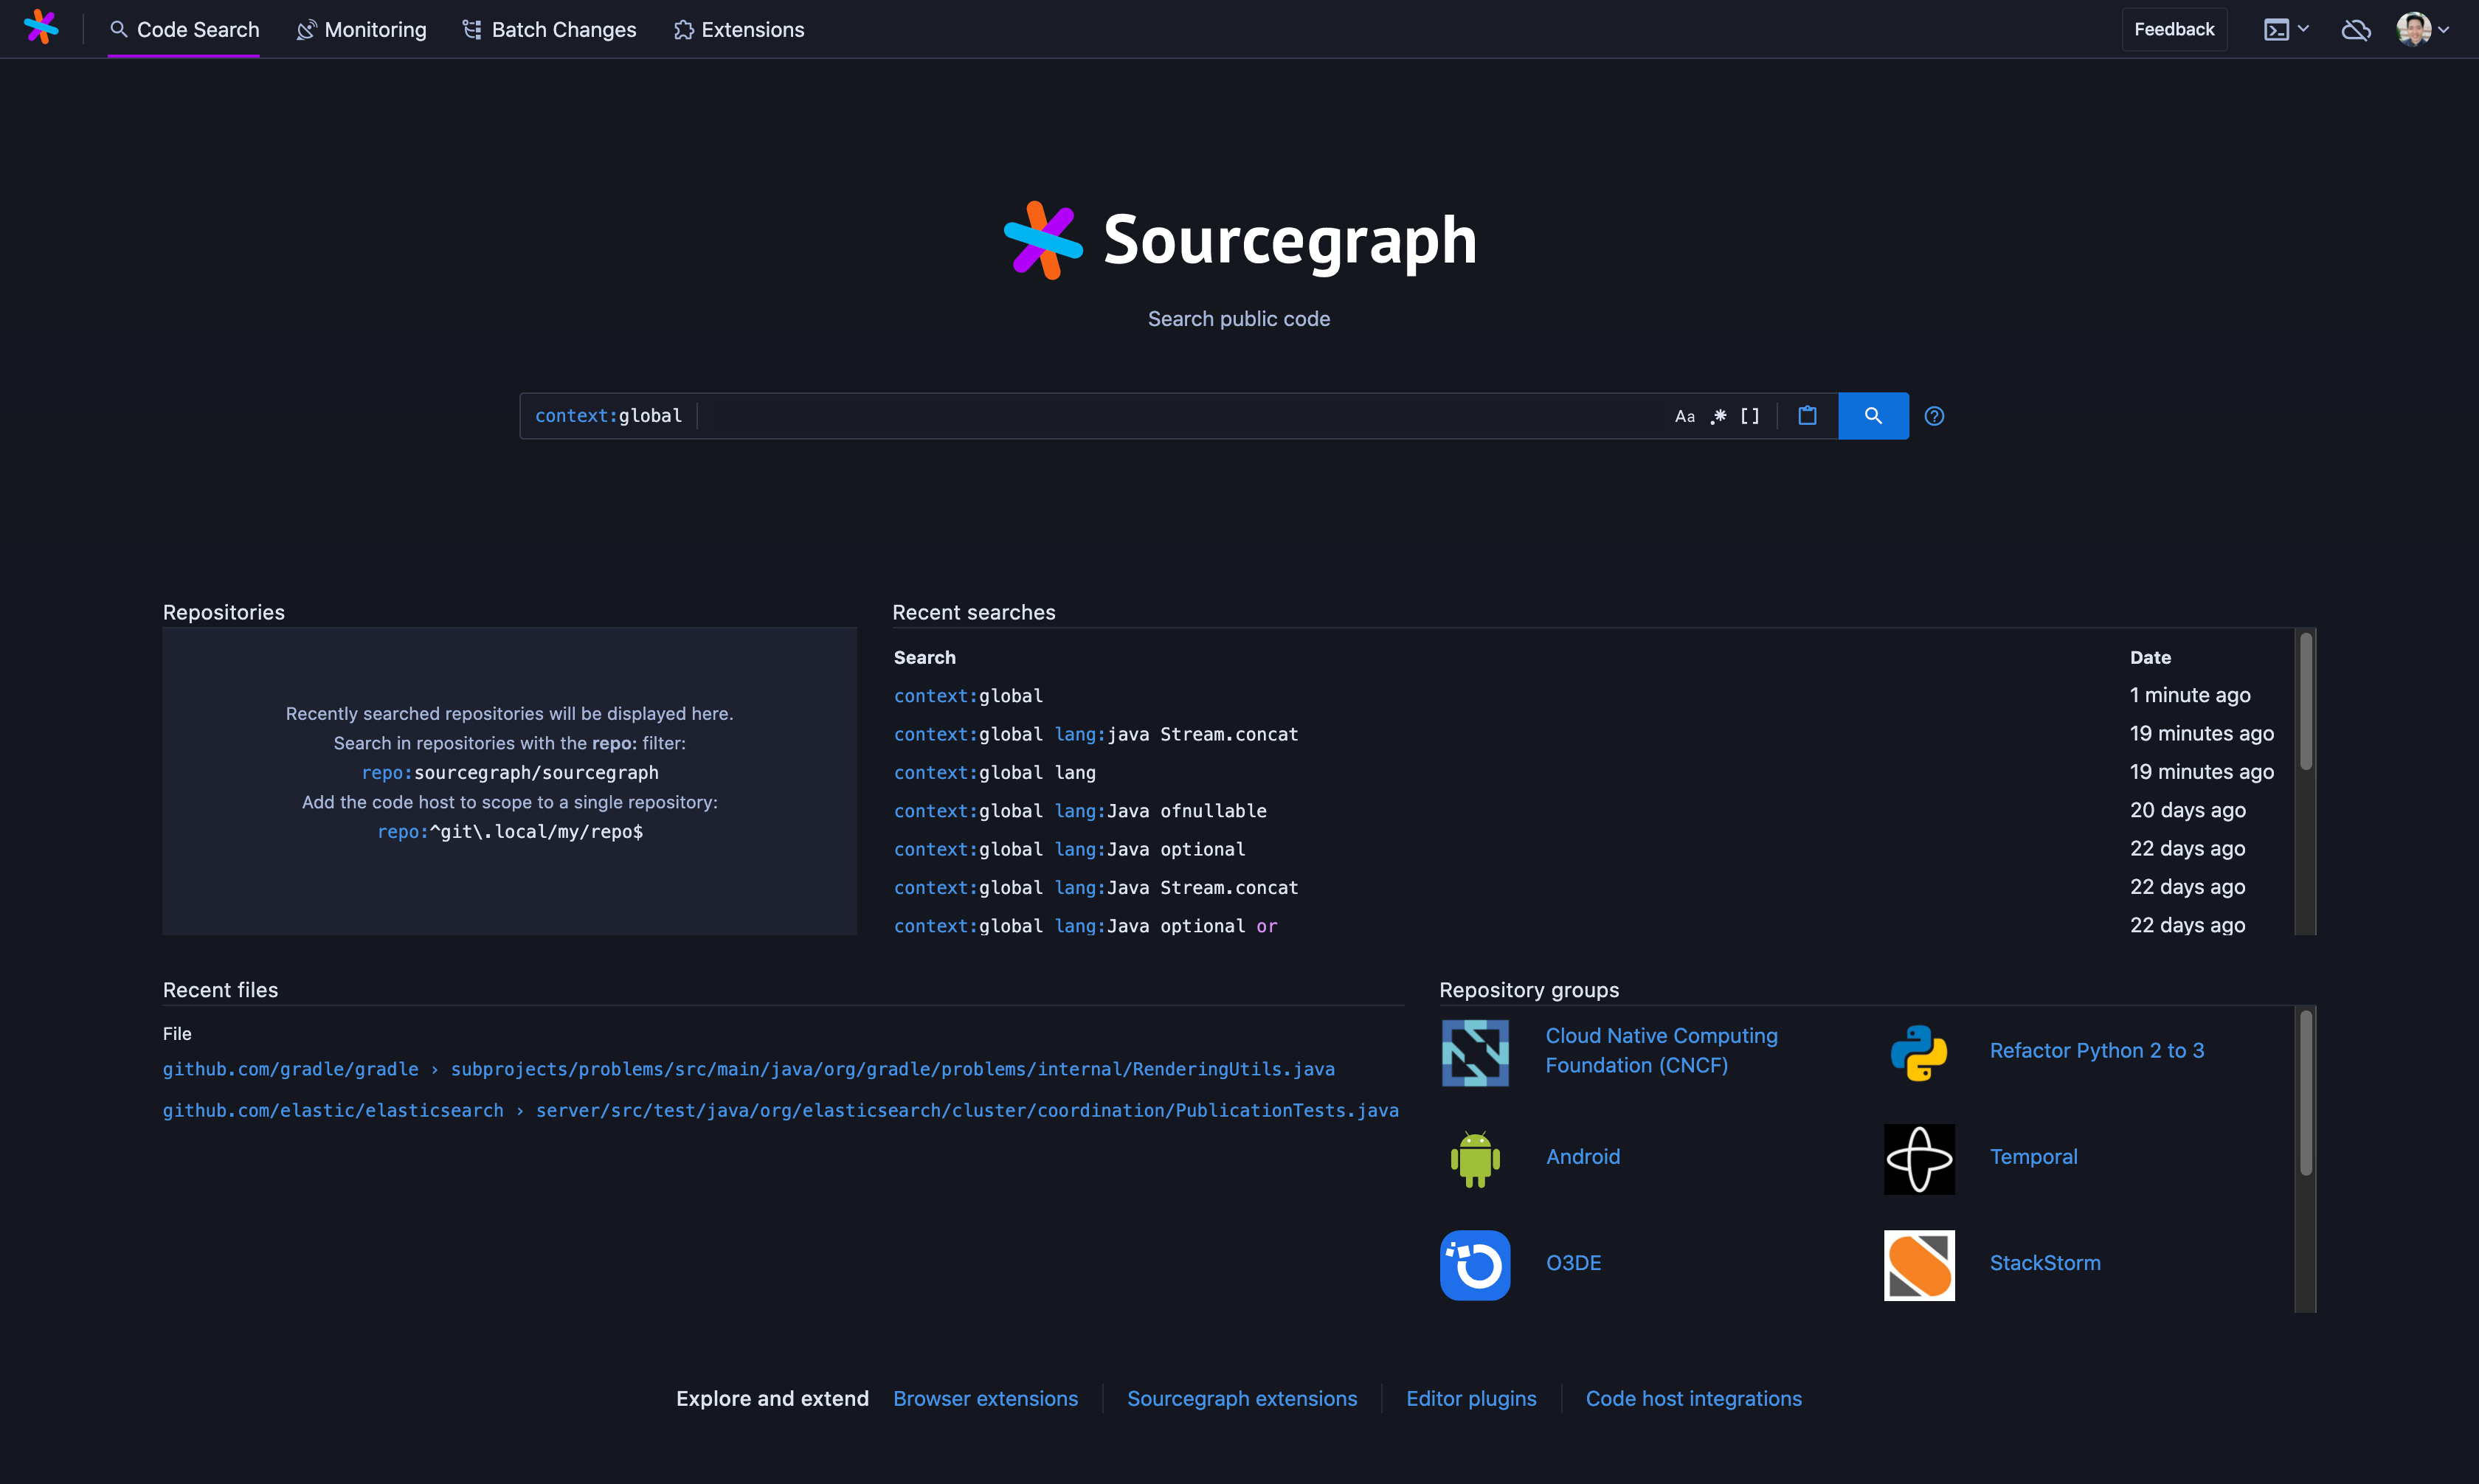The image size is (2479, 1484).
Task: Open the Browser extensions link
Action: pos(985,1398)
